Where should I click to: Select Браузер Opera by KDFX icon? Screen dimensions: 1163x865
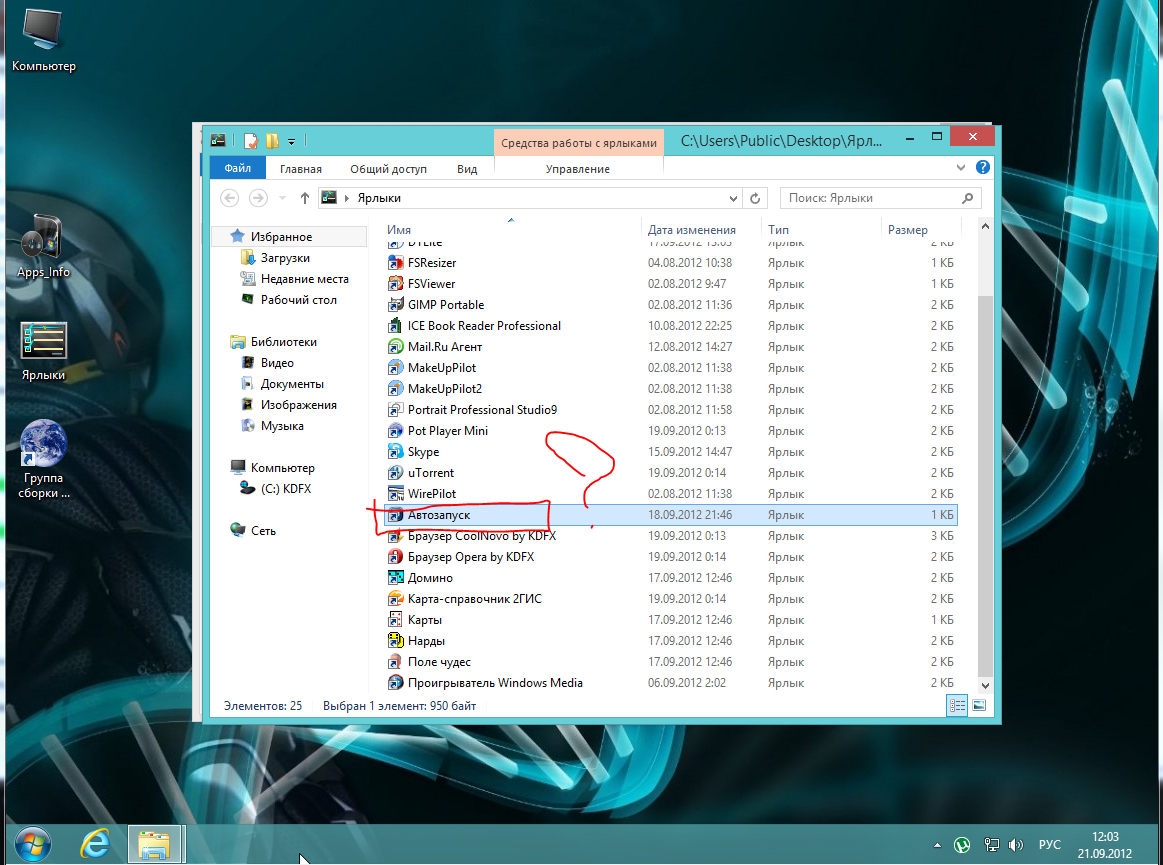pos(396,556)
